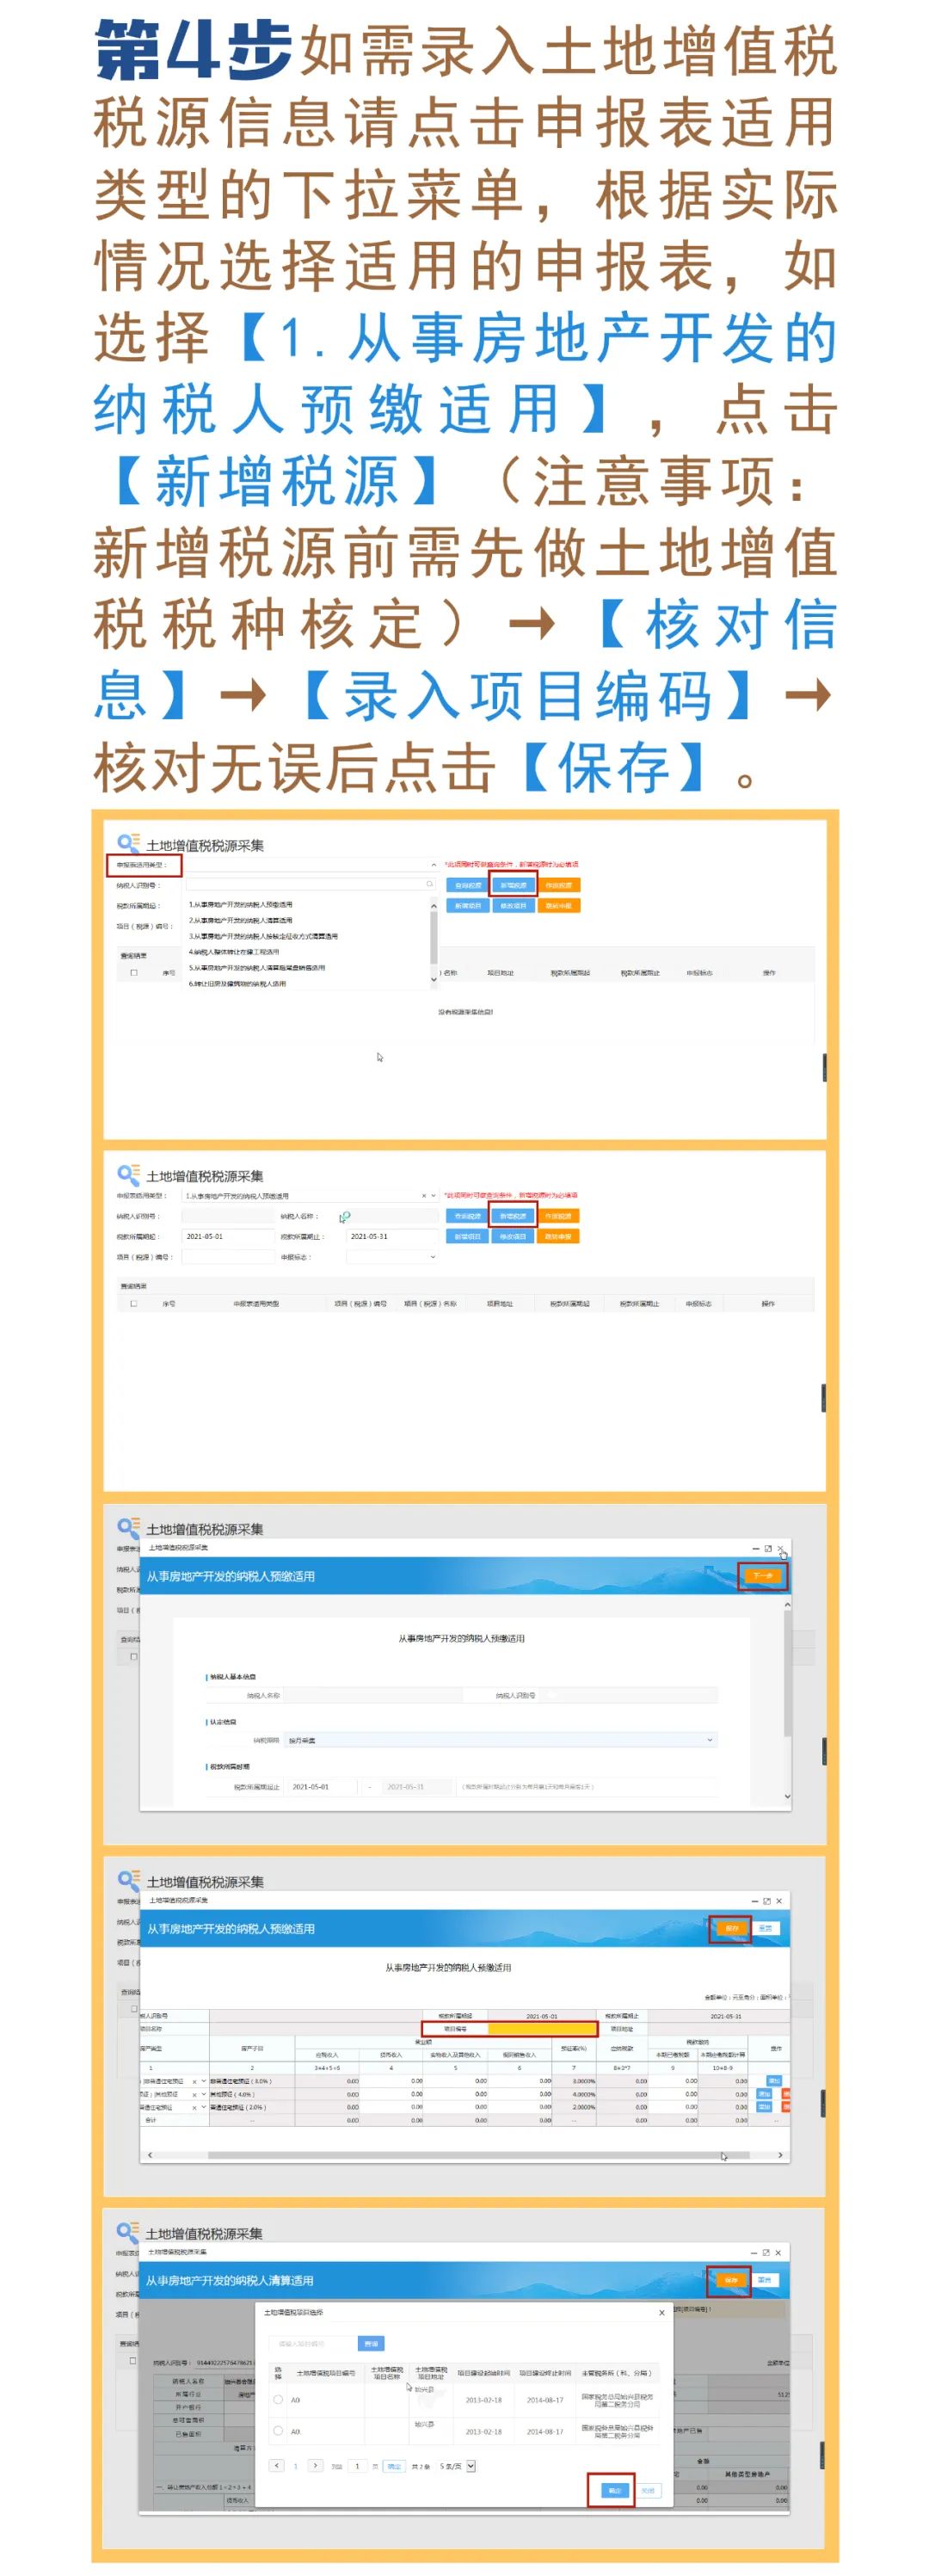The height and width of the screenshot is (2576, 929).
Task: Click 跳转申报 next to the open type list
Action: click(x=559, y=905)
